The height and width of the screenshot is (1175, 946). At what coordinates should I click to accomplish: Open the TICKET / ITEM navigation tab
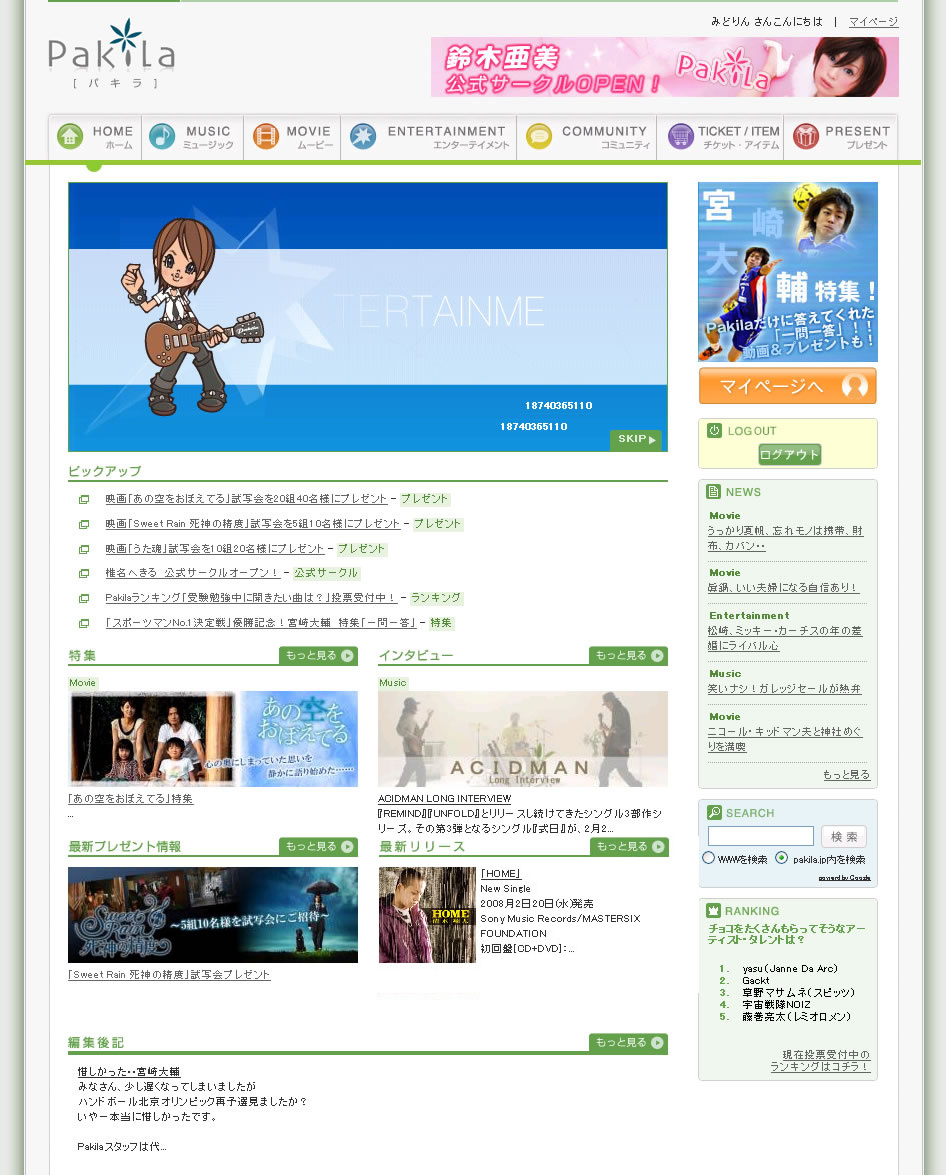[x=720, y=137]
